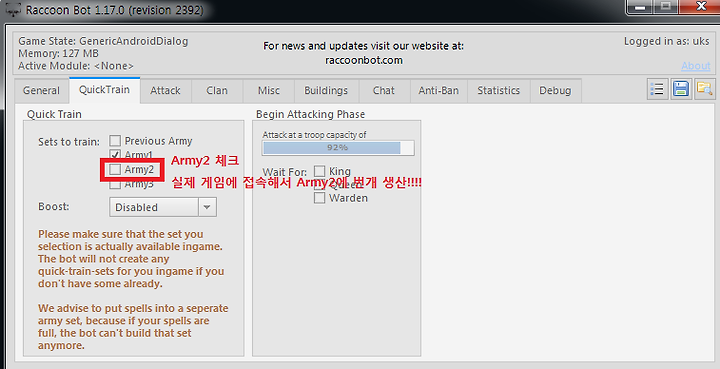Uncheck the Army1 checkbox

pyautogui.click(x=115, y=154)
